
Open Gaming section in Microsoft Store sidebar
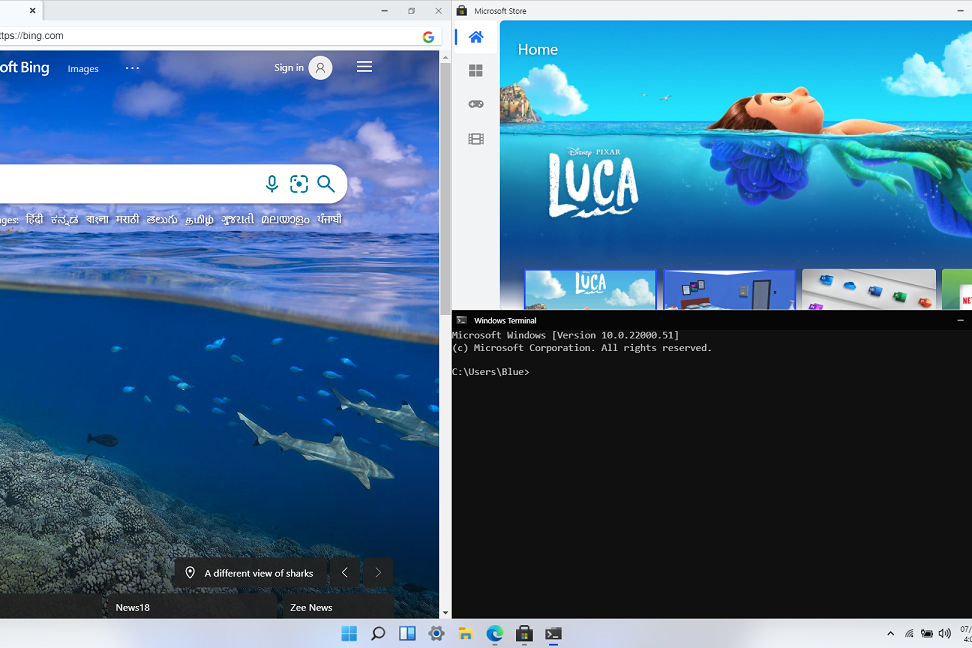(x=475, y=104)
